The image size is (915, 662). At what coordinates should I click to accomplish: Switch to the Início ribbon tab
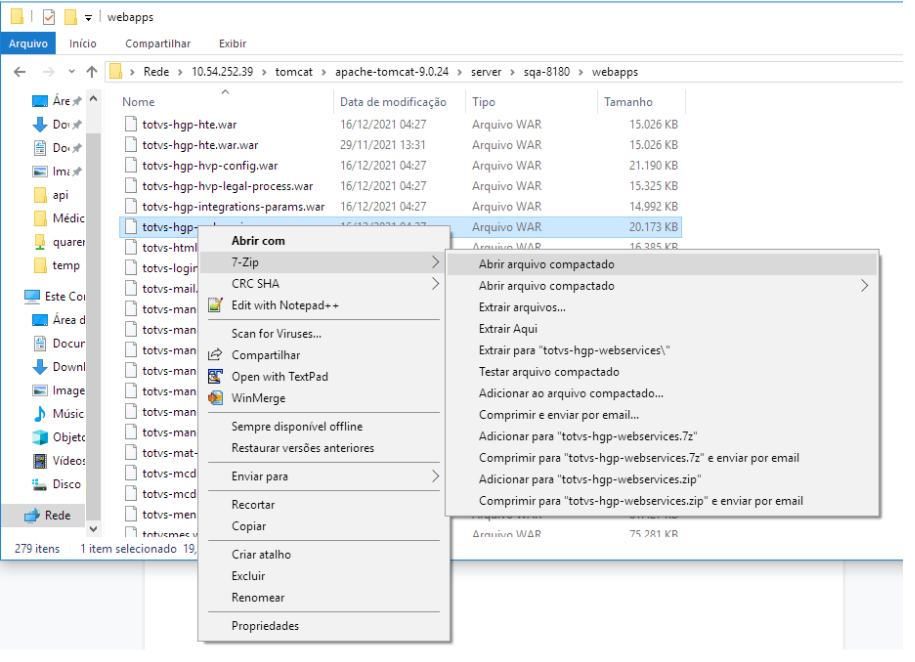click(x=83, y=44)
